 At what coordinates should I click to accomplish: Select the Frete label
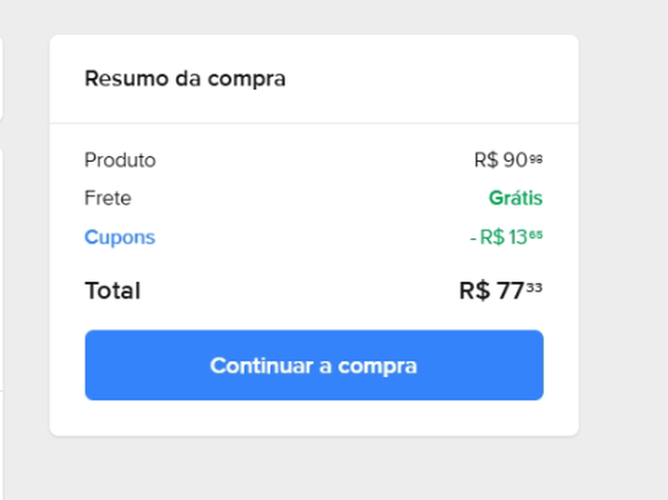(107, 198)
